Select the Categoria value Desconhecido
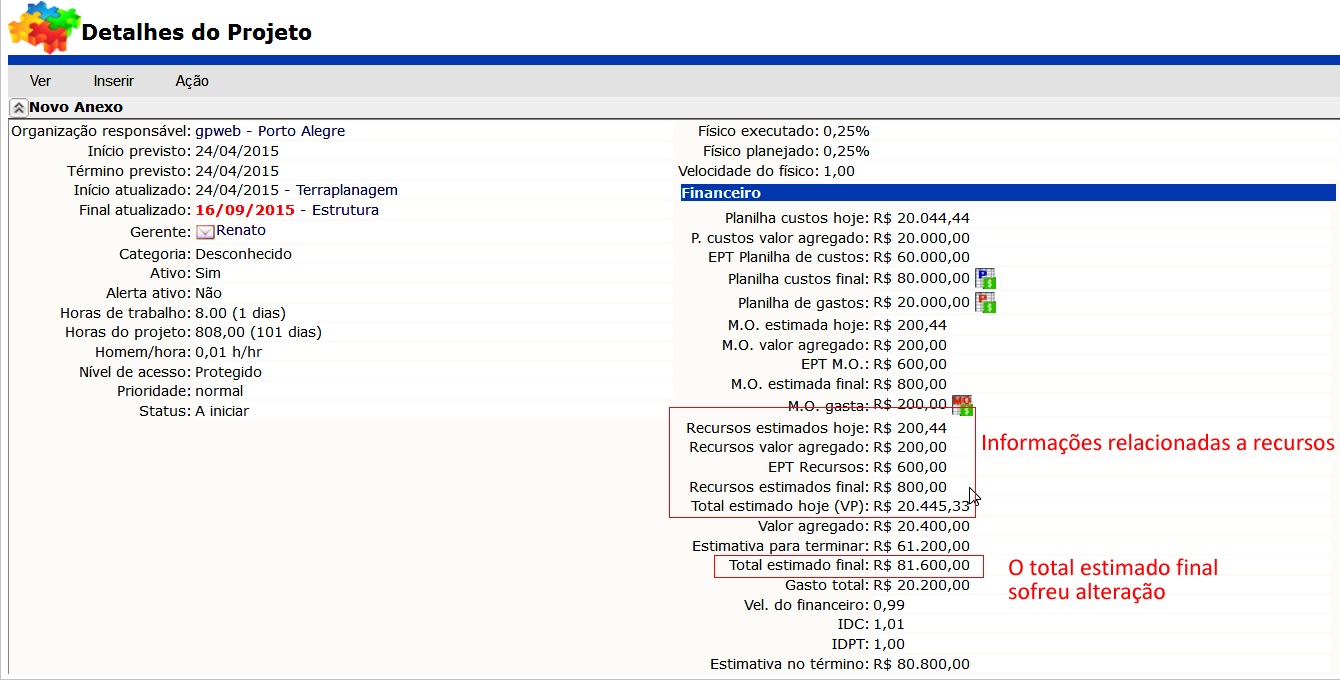Viewport: 1340px width, 680px height. pos(243,254)
